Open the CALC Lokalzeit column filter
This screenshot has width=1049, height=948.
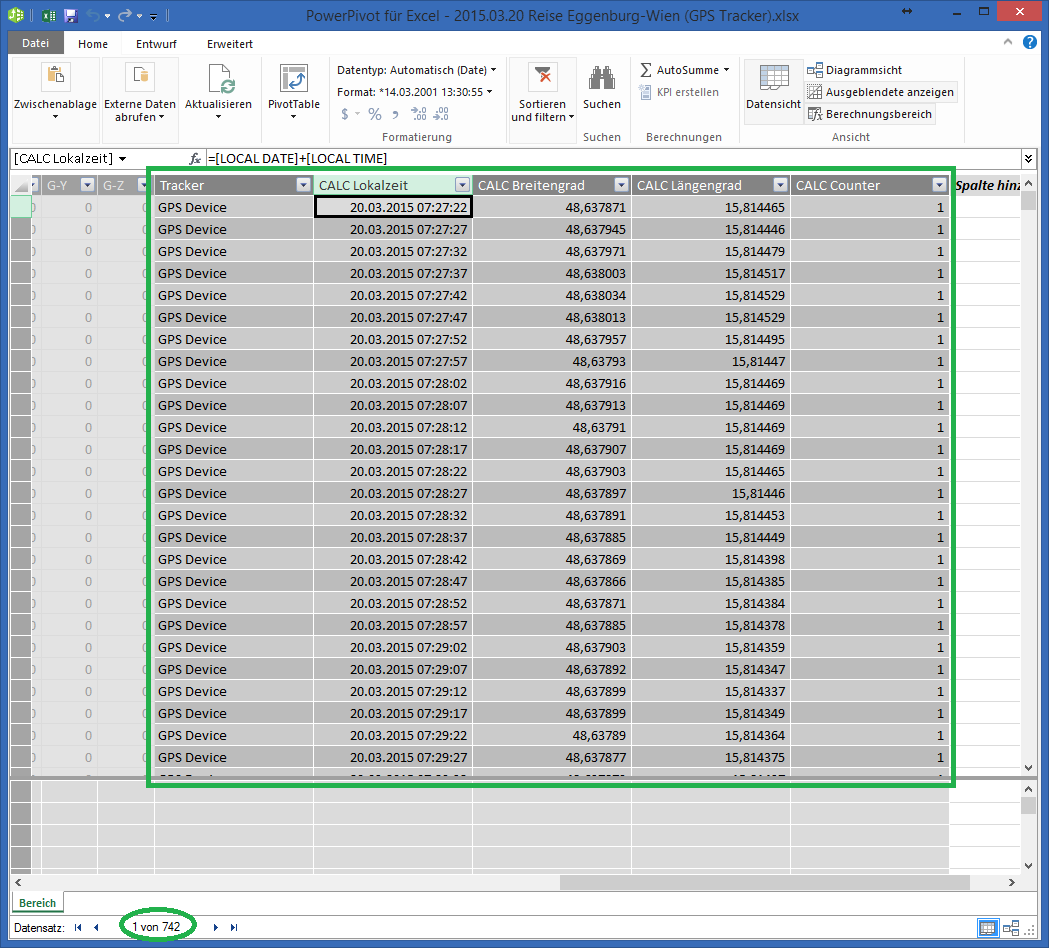461,184
